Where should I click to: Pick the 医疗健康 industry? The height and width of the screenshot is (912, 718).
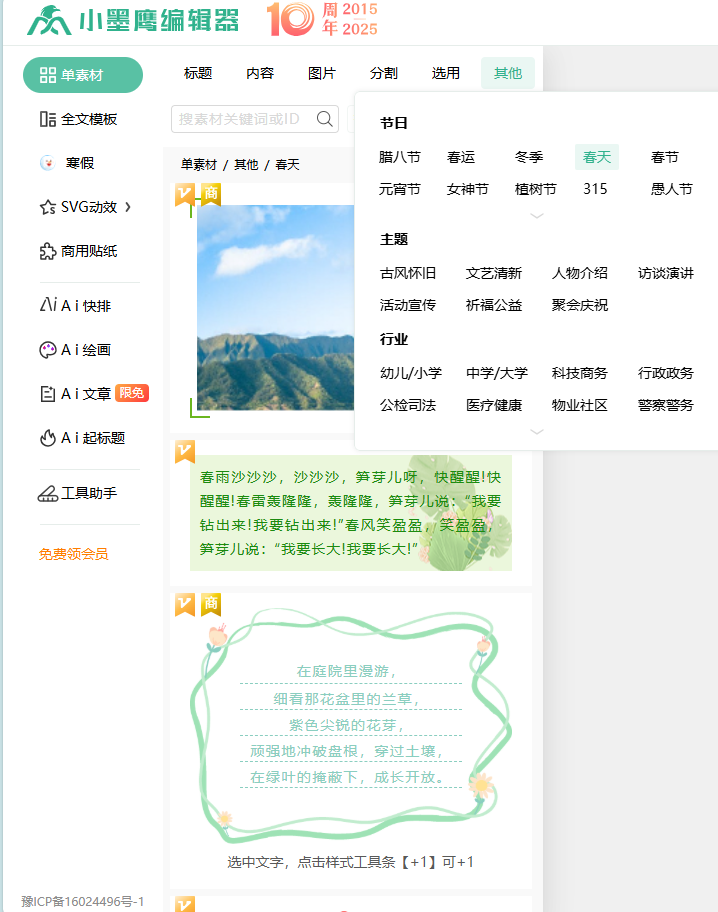494,405
